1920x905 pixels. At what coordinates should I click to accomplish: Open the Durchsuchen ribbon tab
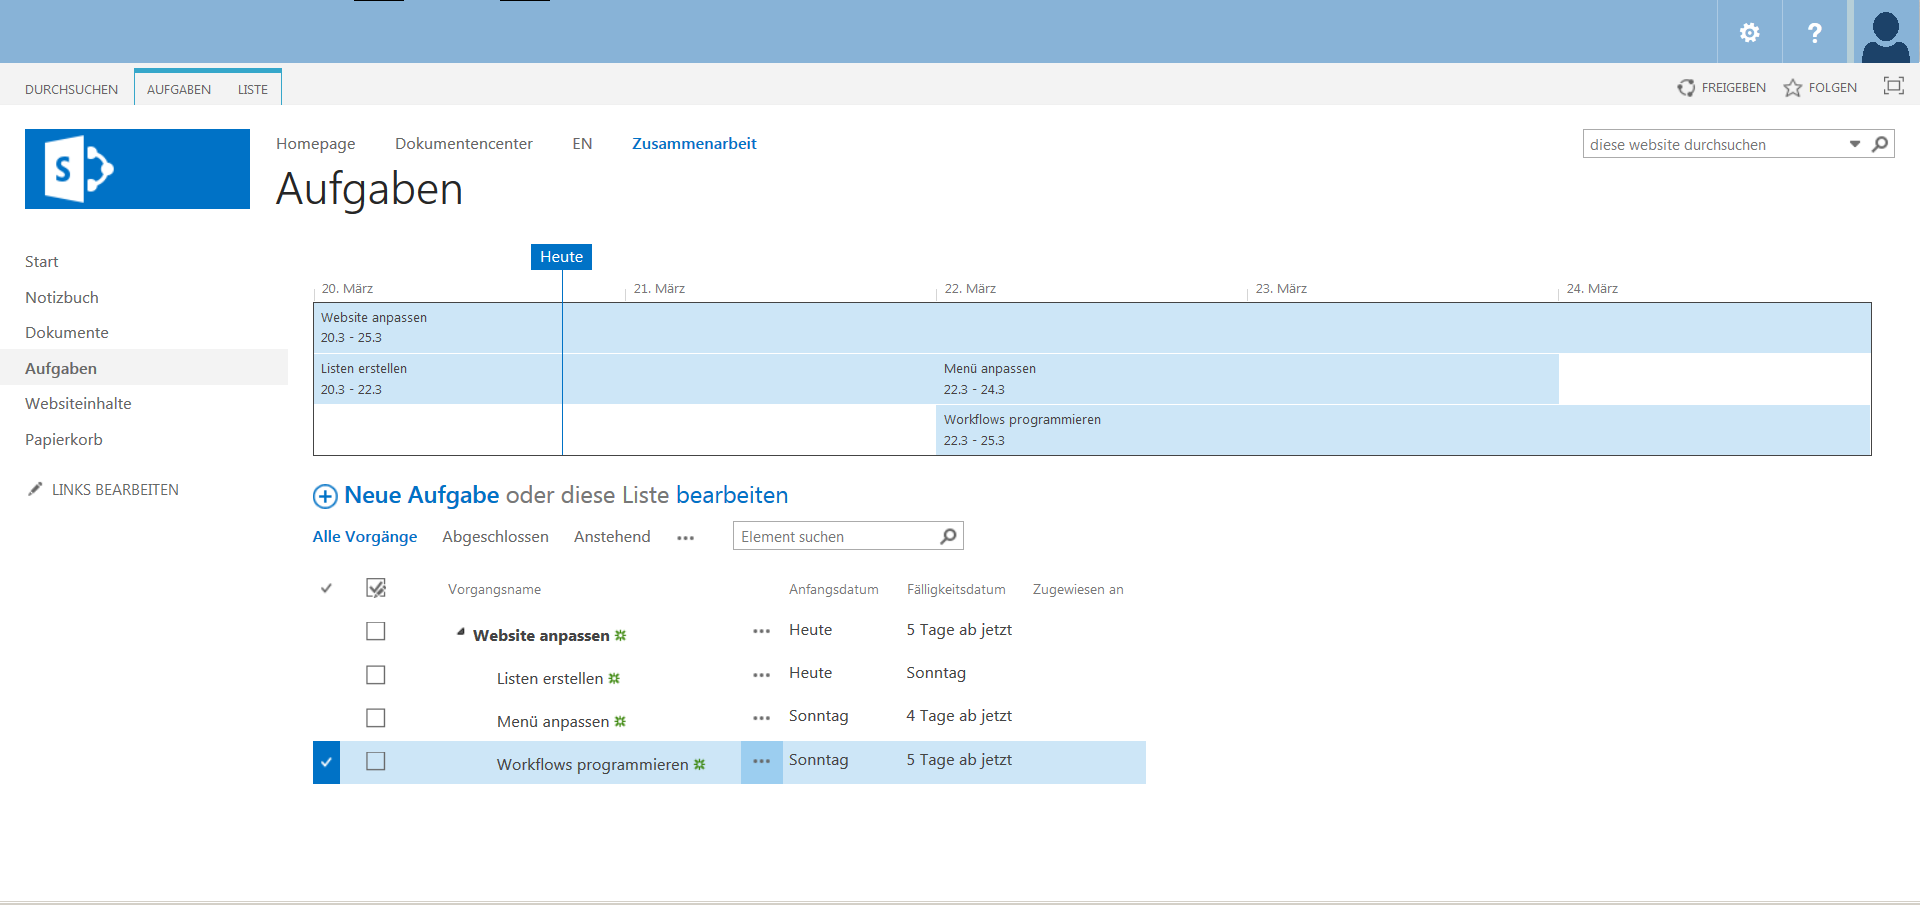point(71,89)
